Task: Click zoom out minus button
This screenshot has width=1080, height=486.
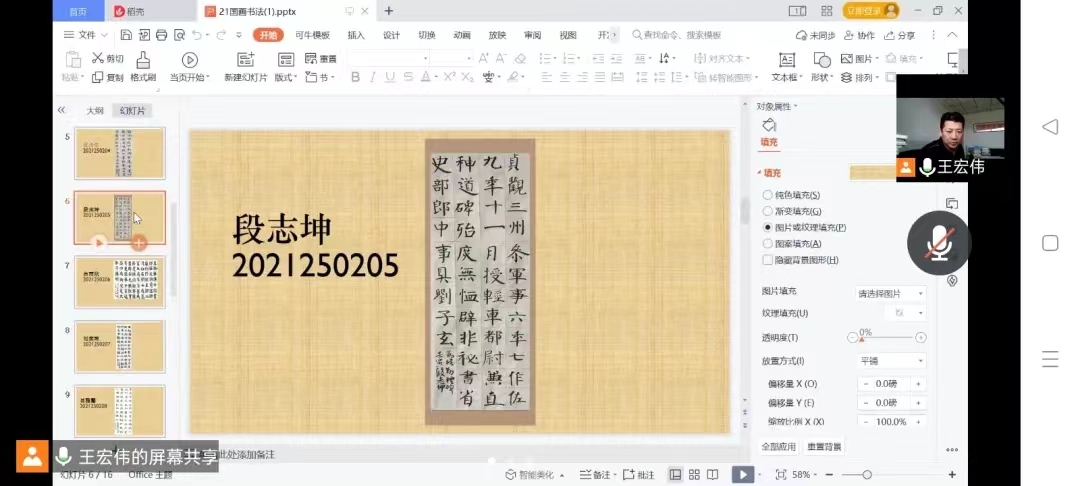Action: click(829, 474)
